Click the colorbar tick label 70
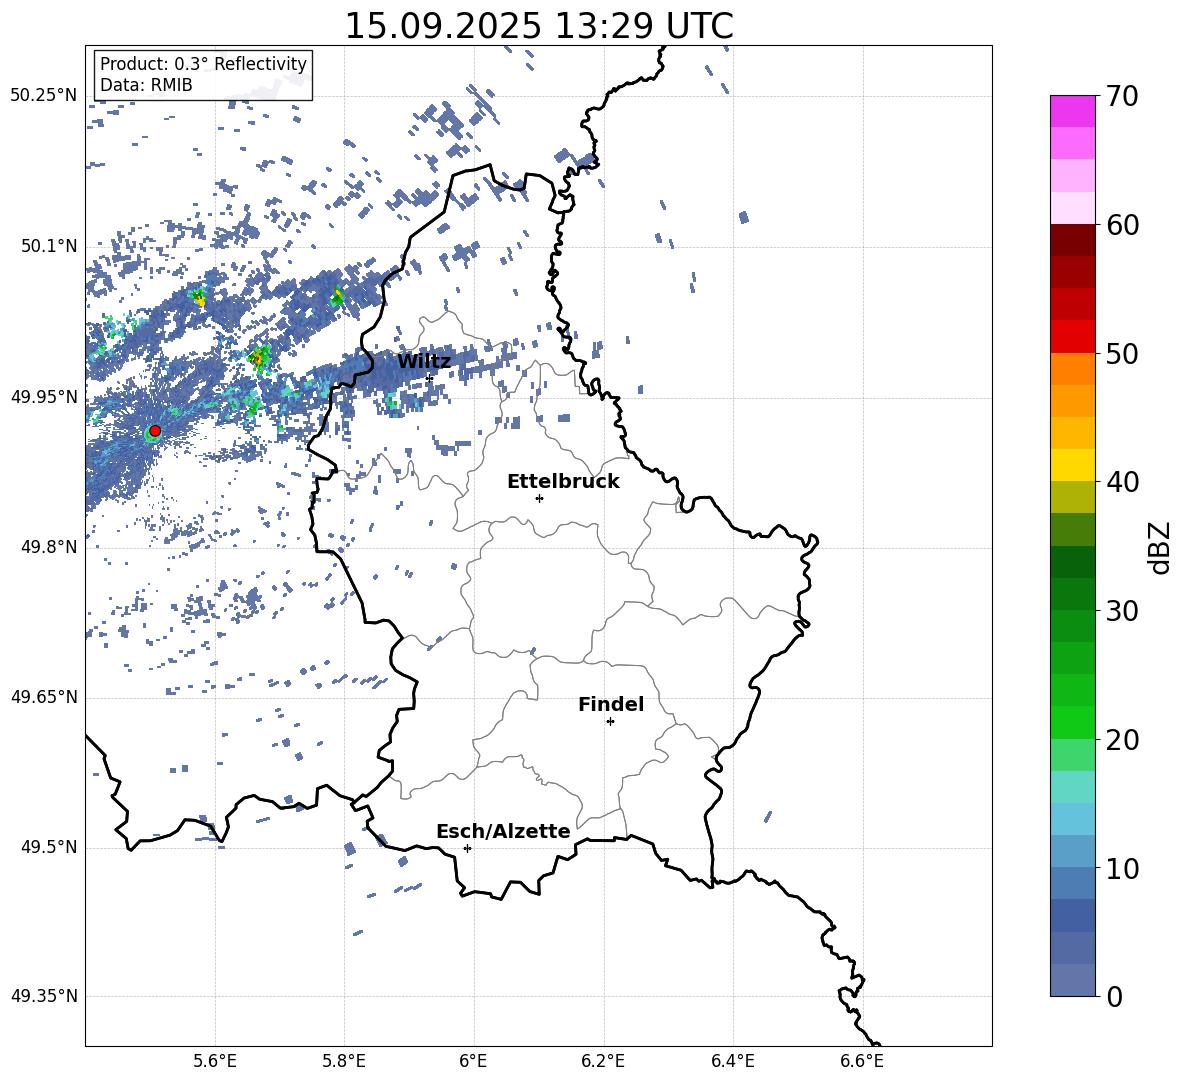The width and height of the screenshot is (1184, 1081). (1123, 96)
